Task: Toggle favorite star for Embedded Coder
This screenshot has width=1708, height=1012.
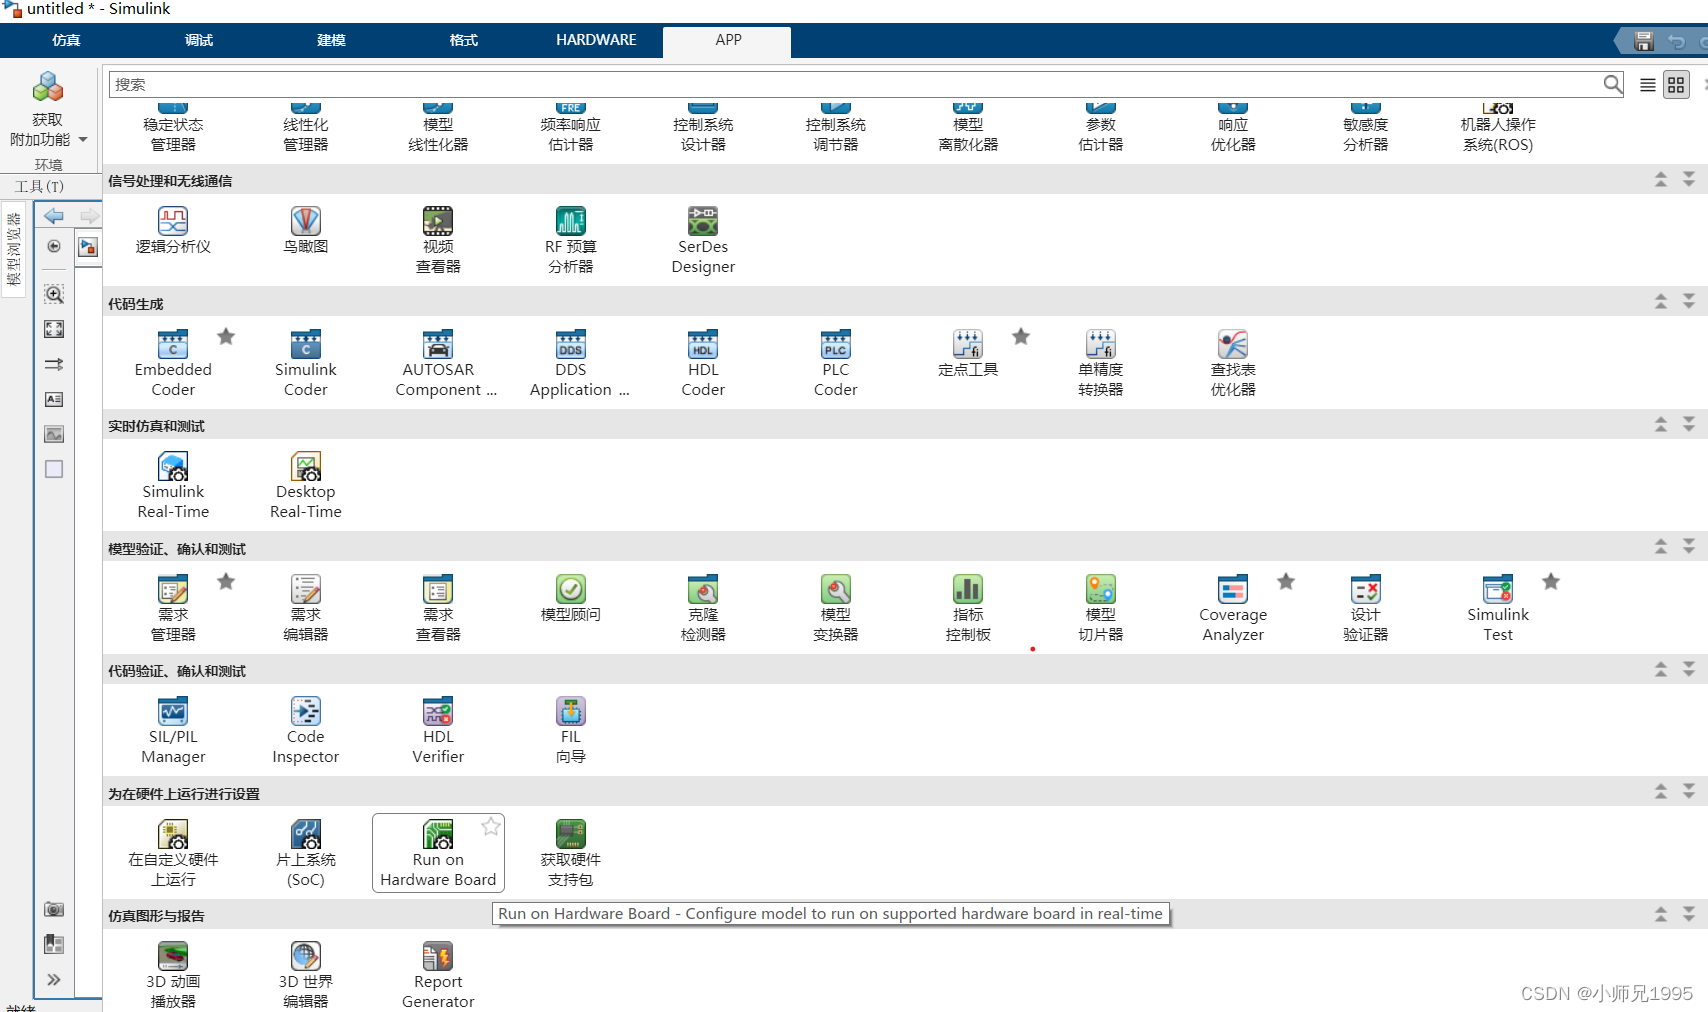Action: 226,337
